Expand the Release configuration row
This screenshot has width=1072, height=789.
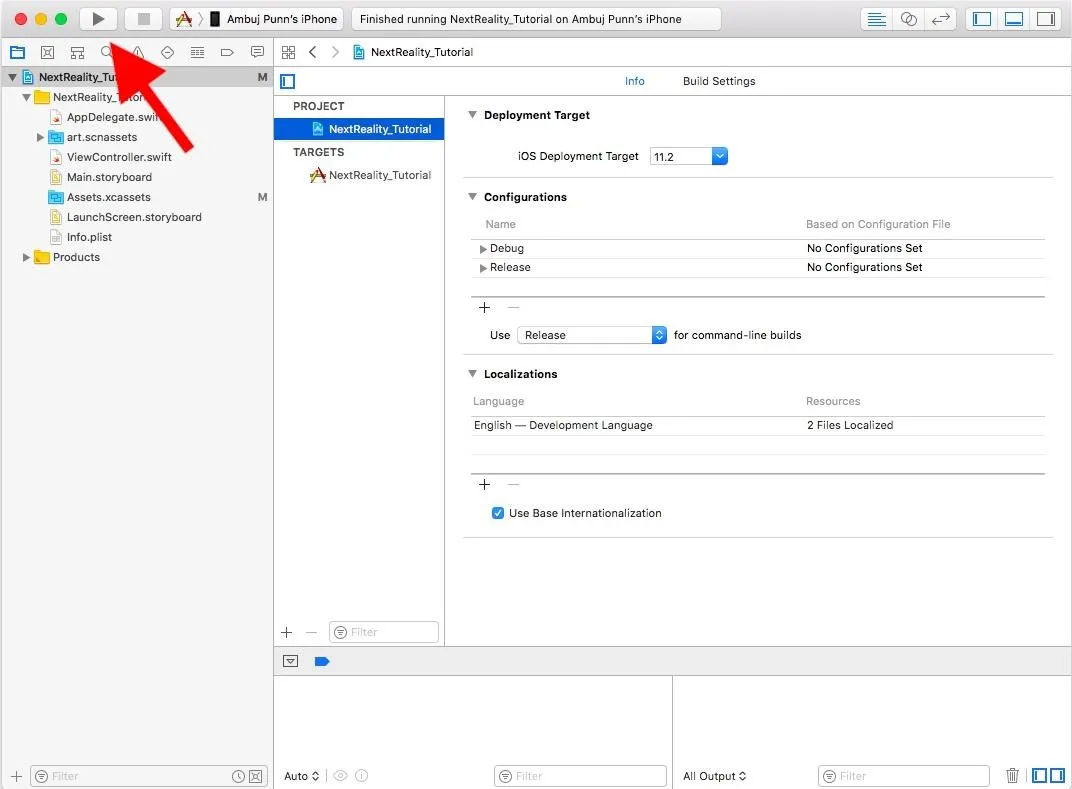click(x=483, y=268)
